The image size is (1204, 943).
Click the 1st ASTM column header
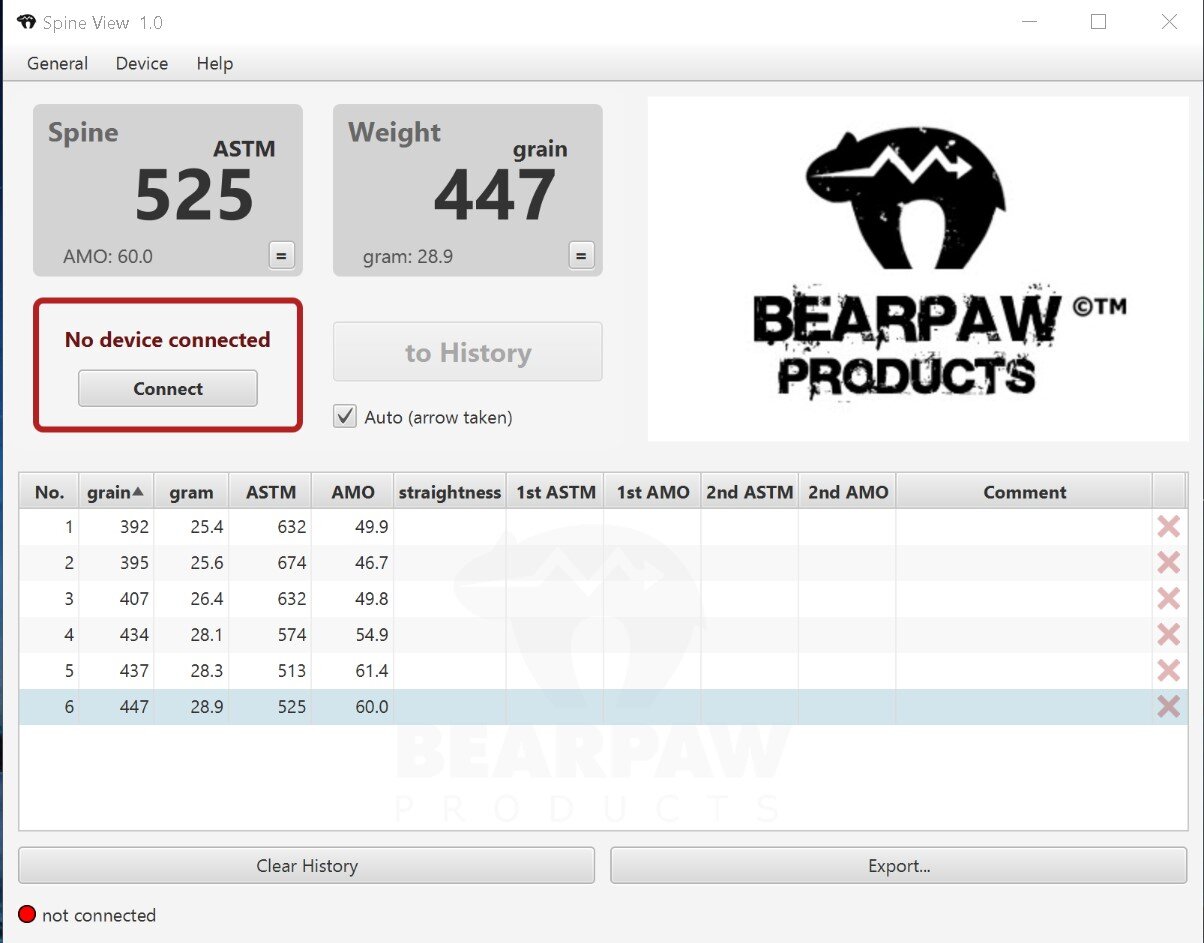[555, 492]
